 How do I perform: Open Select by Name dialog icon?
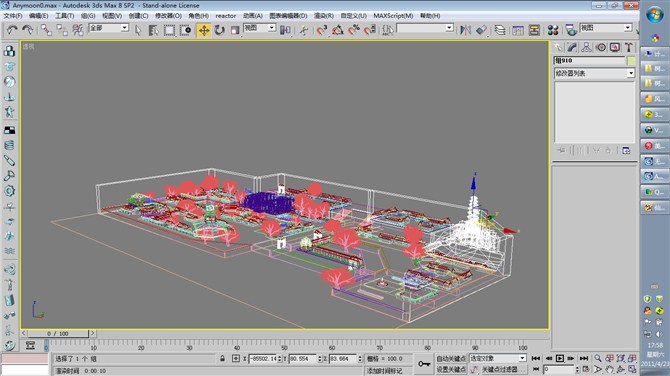[153, 30]
